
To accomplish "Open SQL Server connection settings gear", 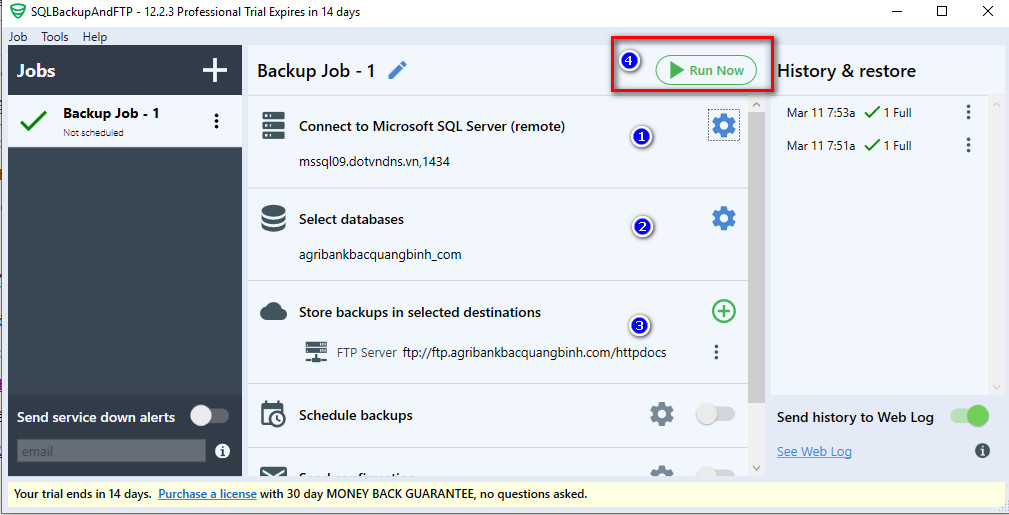I will [x=724, y=126].
